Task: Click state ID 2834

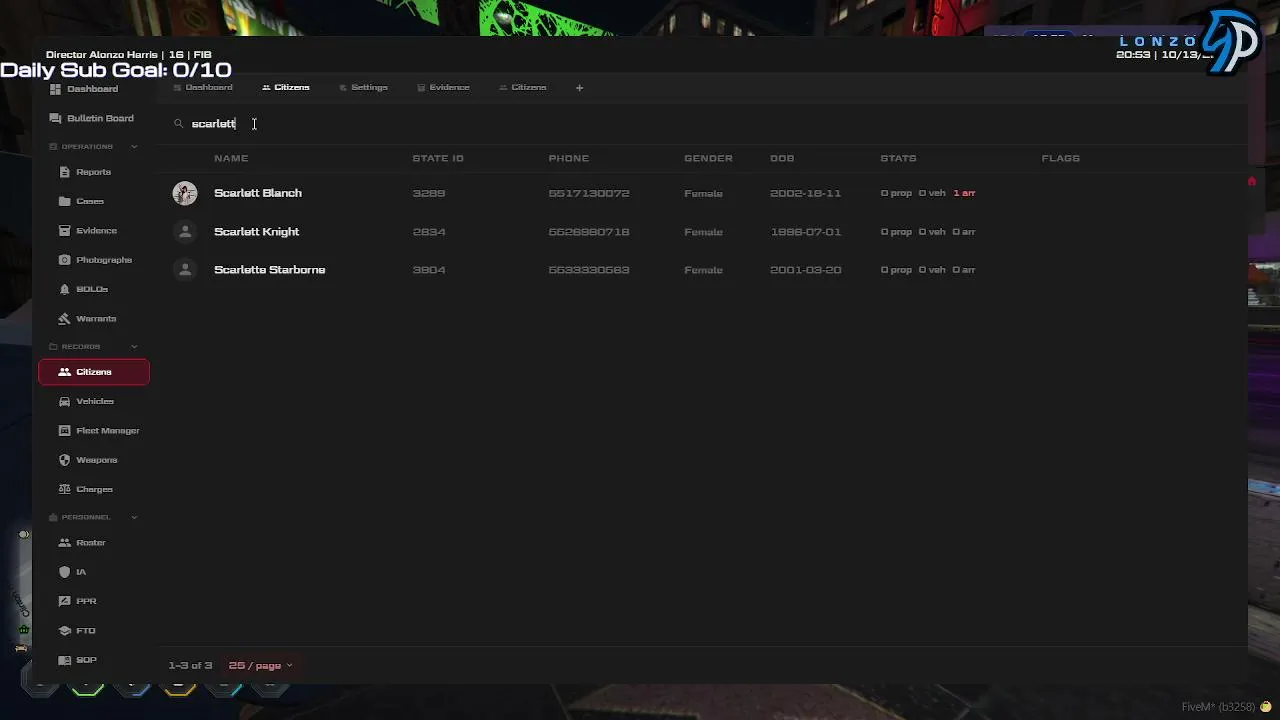Action: pos(429,232)
